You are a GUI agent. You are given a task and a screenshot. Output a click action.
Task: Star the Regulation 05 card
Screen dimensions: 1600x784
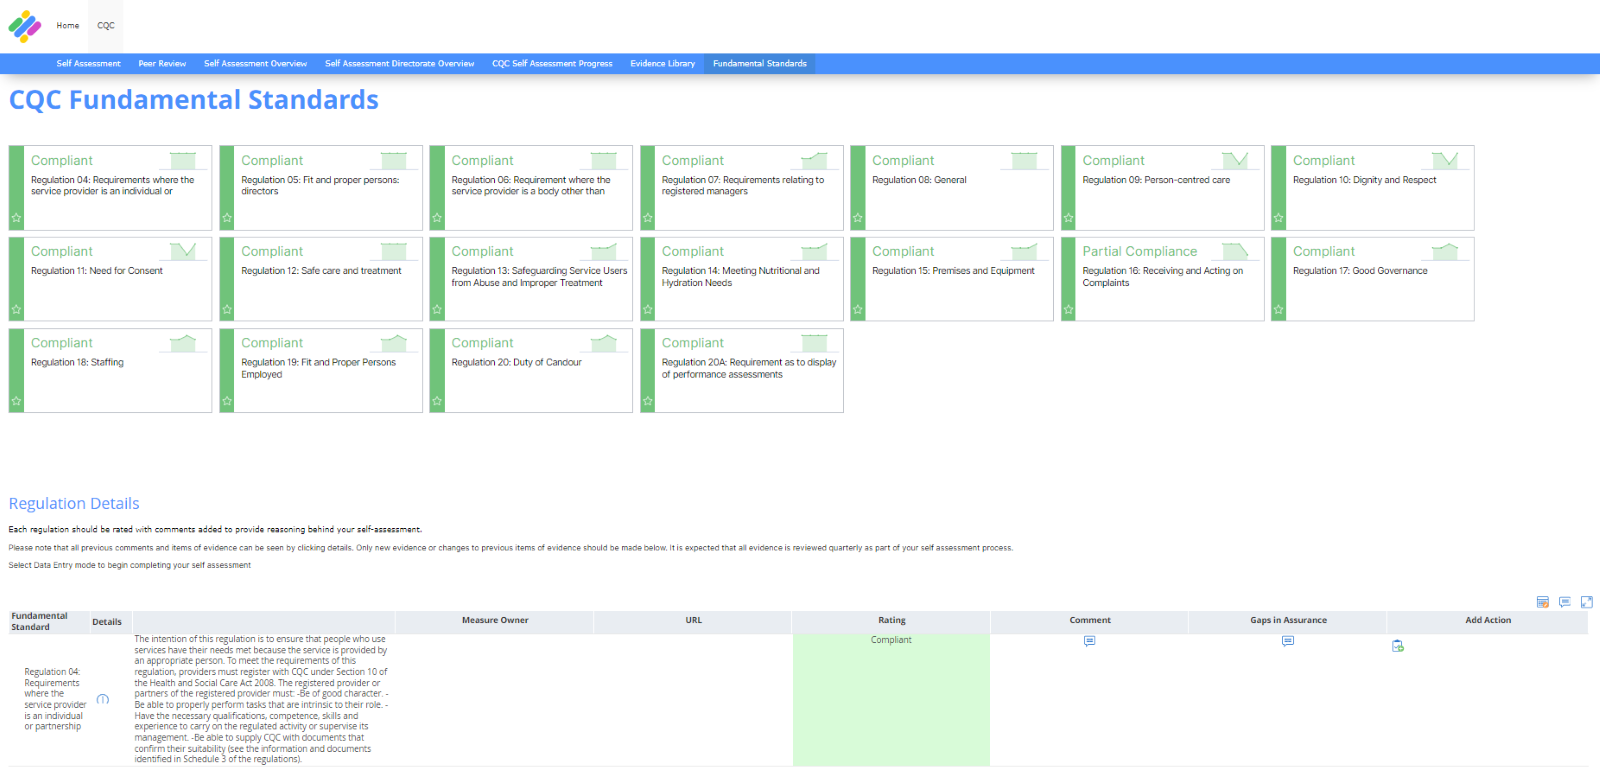[227, 217]
